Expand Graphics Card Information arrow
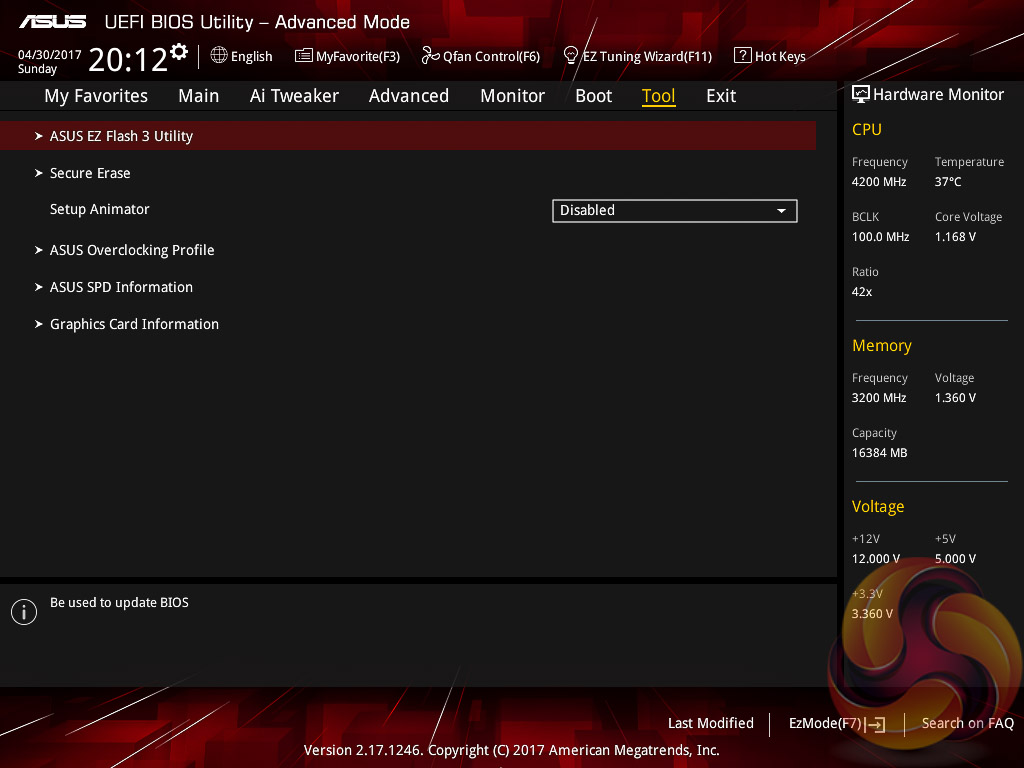 tap(39, 324)
